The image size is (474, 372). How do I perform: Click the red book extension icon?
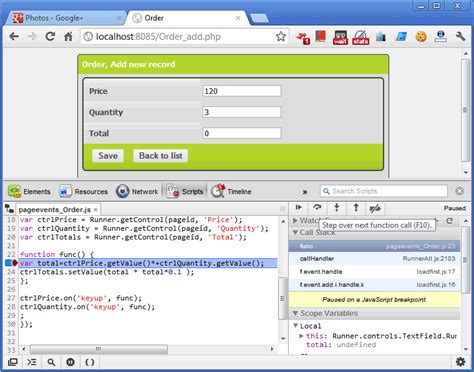(x=321, y=36)
